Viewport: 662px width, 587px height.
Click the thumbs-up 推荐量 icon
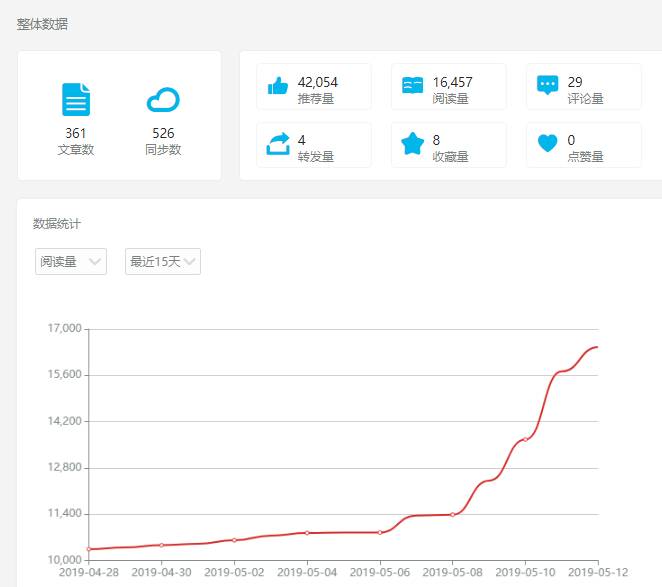coord(278,86)
